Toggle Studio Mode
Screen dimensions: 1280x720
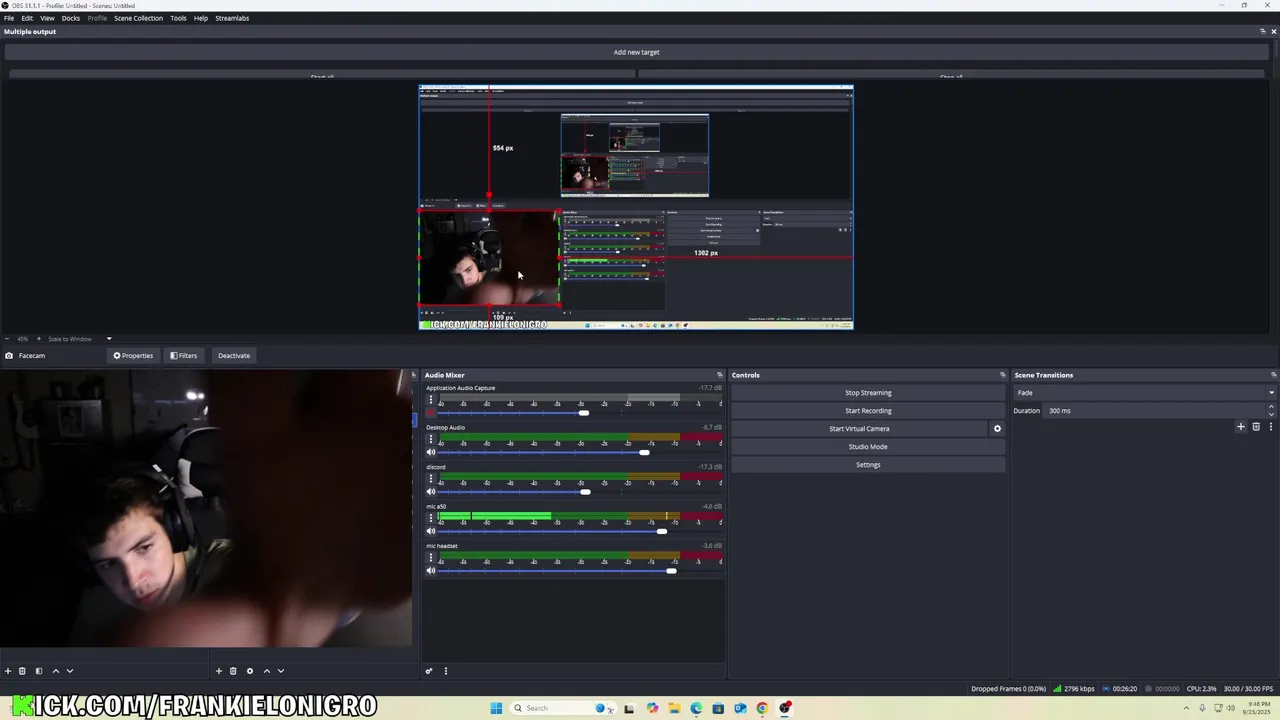click(868, 447)
